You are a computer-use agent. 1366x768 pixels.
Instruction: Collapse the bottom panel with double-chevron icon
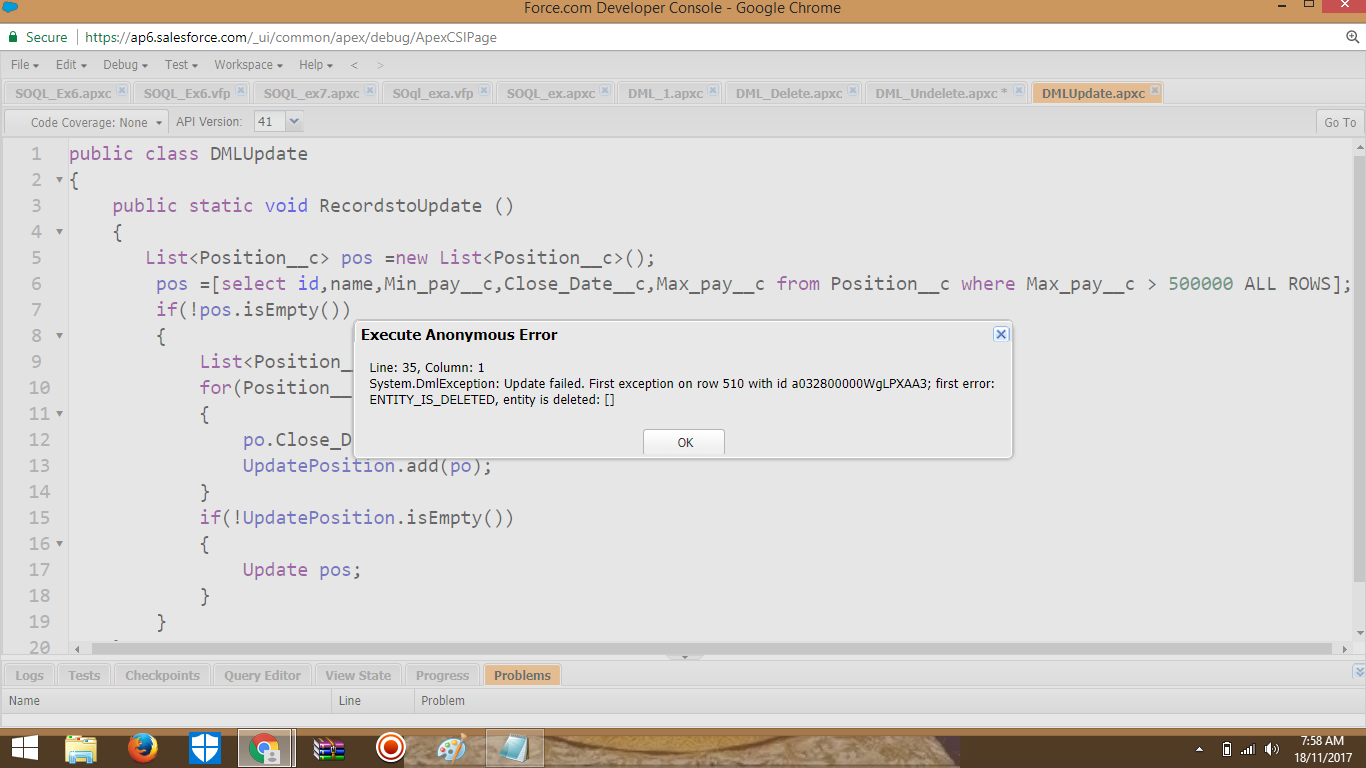(1358, 671)
